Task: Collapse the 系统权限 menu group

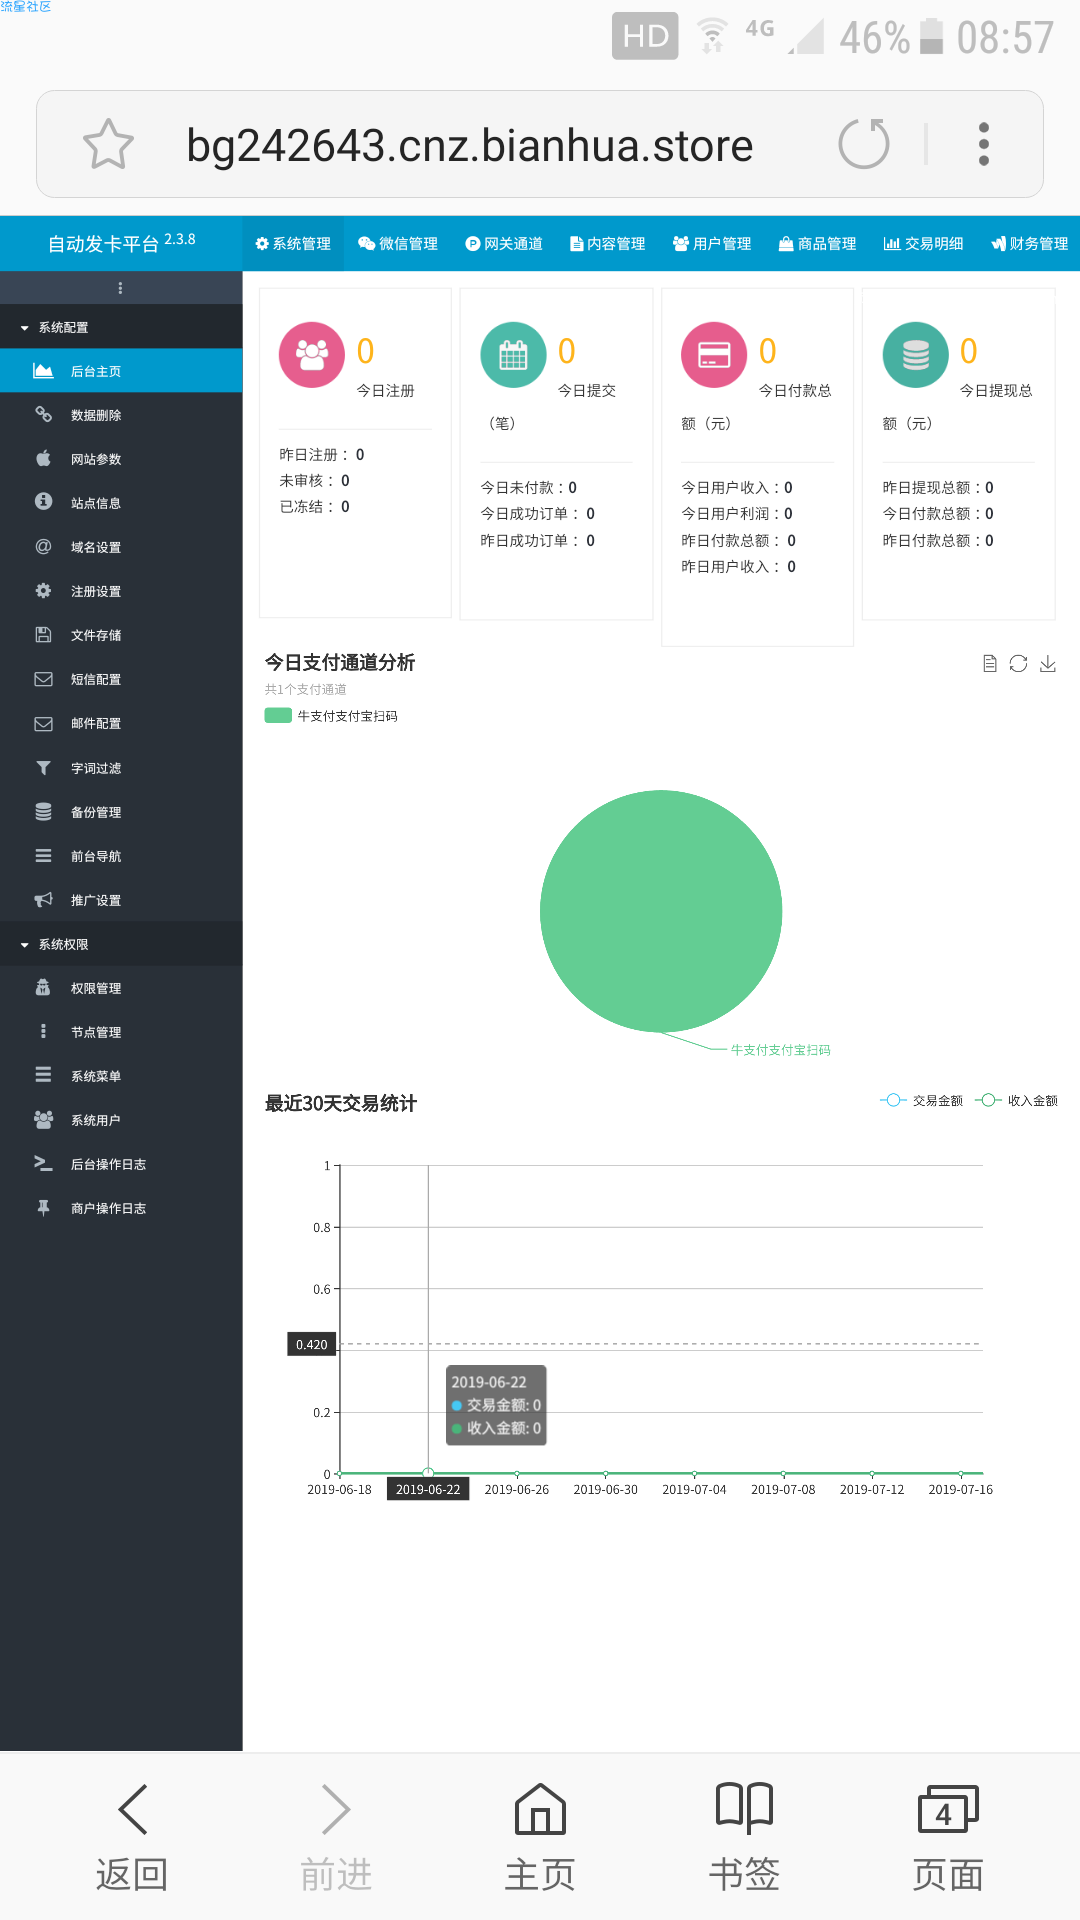Action: tap(121, 944)
